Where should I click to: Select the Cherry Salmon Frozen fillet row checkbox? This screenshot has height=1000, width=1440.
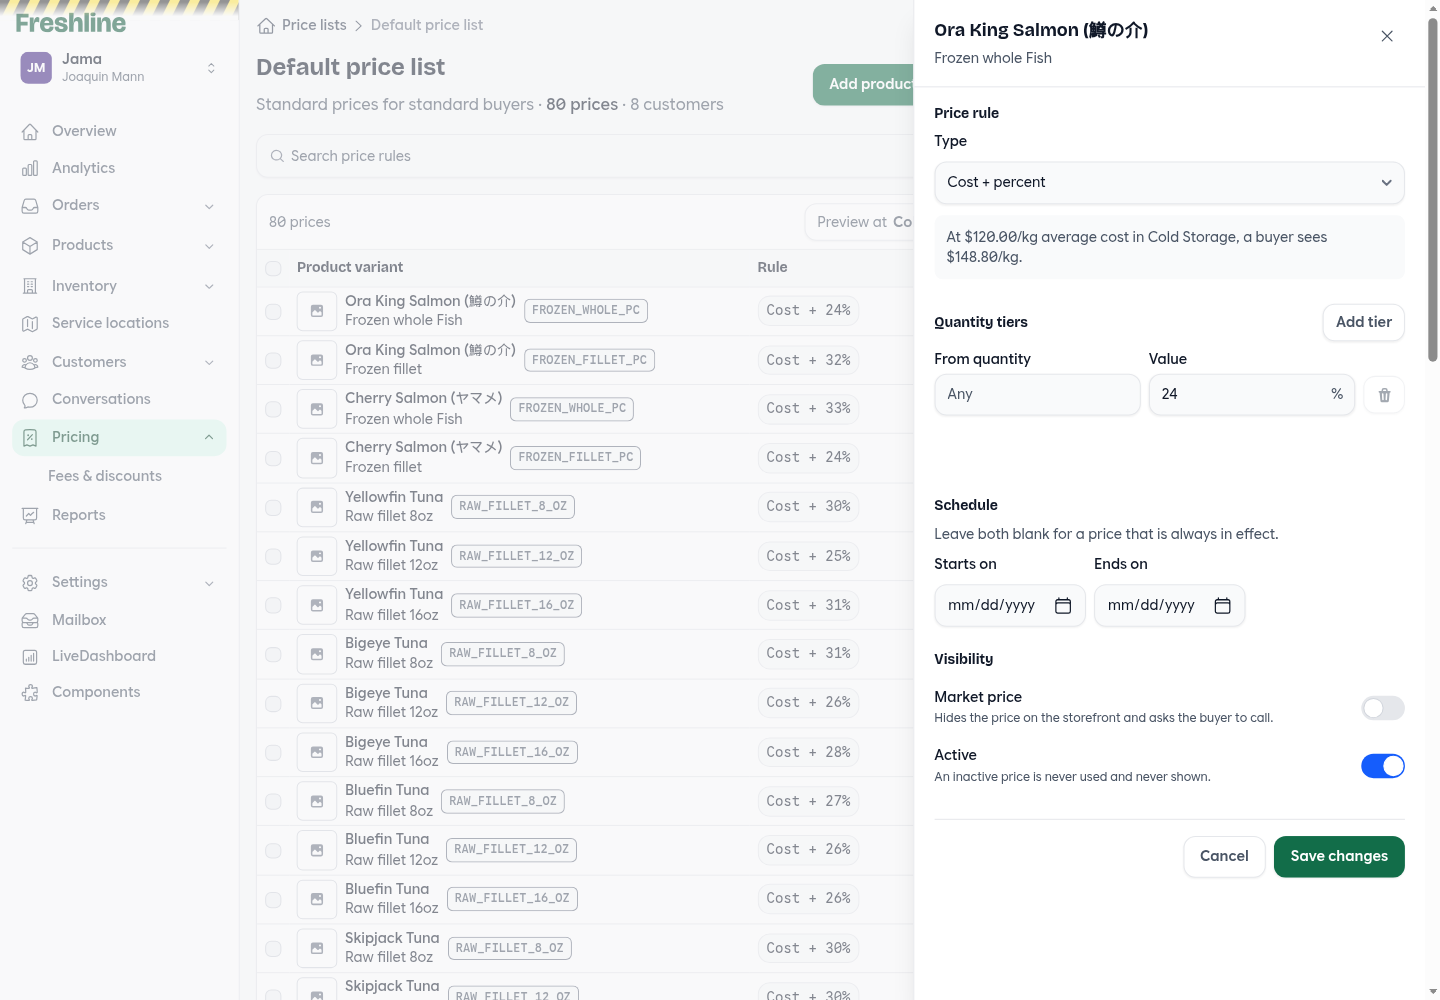pyautogui.click(x=273, y=458)
